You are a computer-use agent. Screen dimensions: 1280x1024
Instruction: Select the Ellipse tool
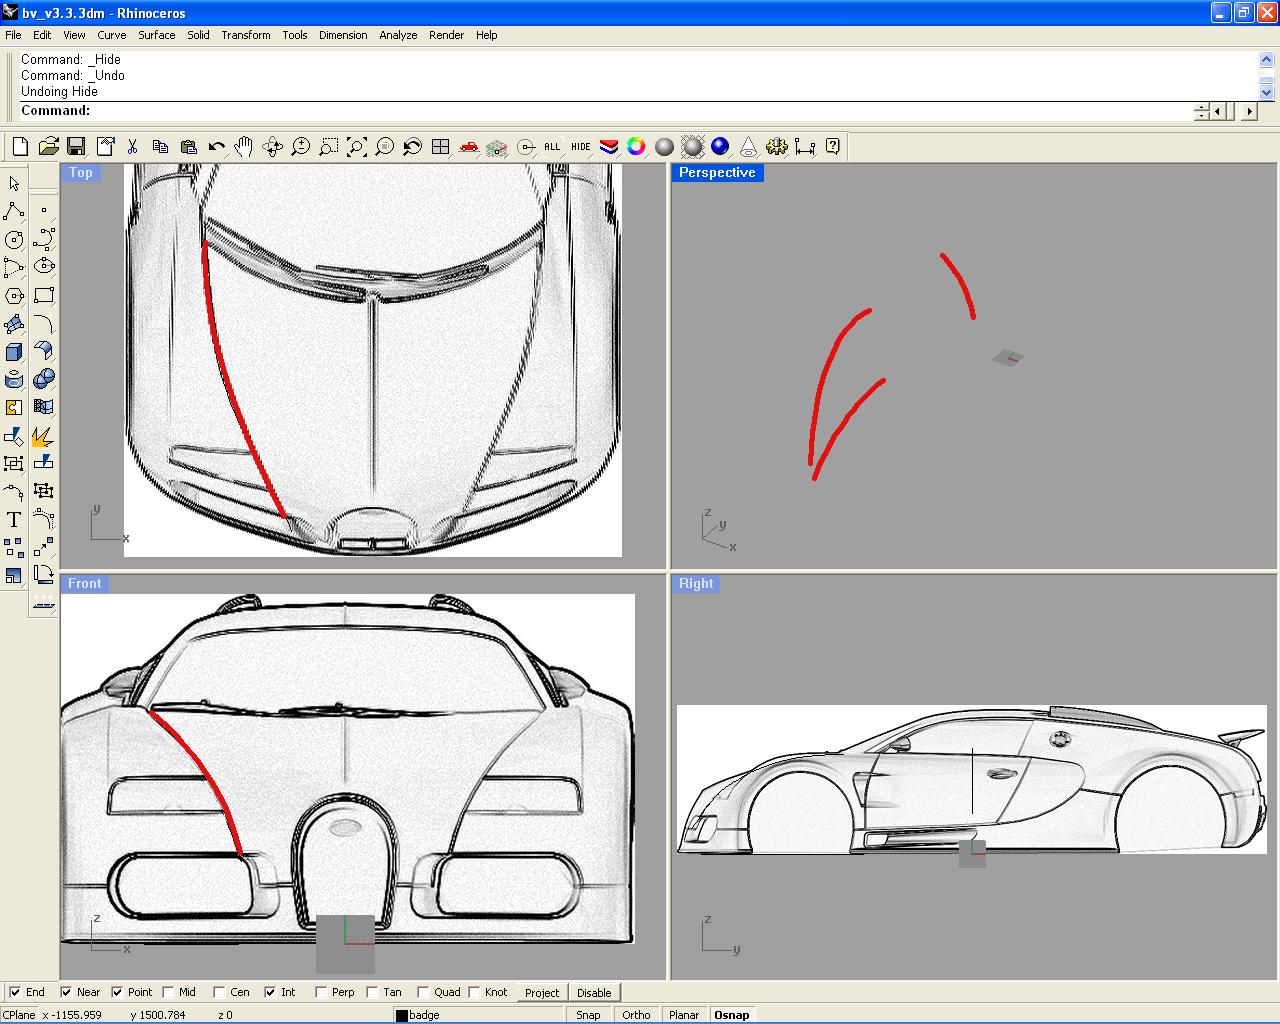tap(43, 266)
